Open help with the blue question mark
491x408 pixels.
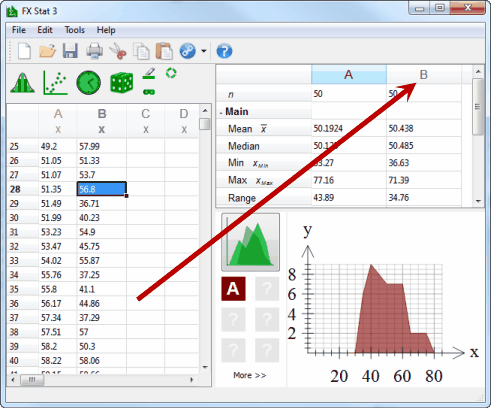click(224, 51)
